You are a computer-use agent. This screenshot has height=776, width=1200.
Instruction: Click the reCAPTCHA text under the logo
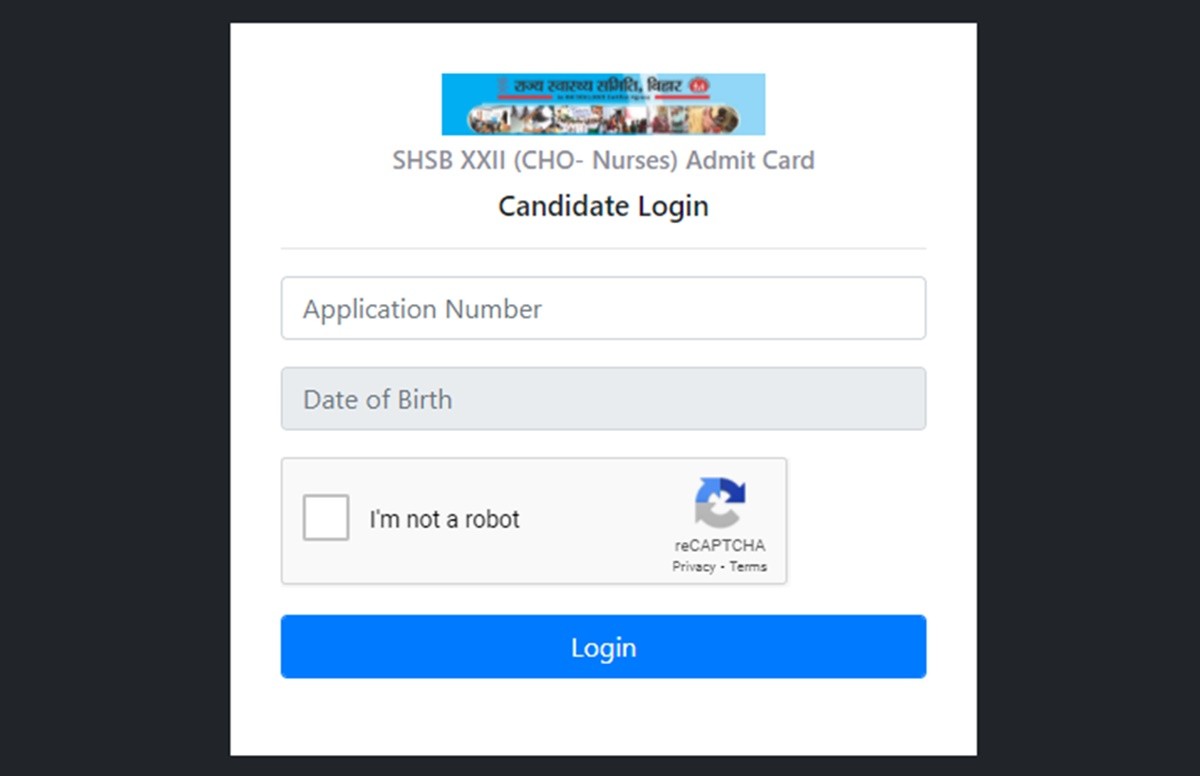(x=720, y=546)
